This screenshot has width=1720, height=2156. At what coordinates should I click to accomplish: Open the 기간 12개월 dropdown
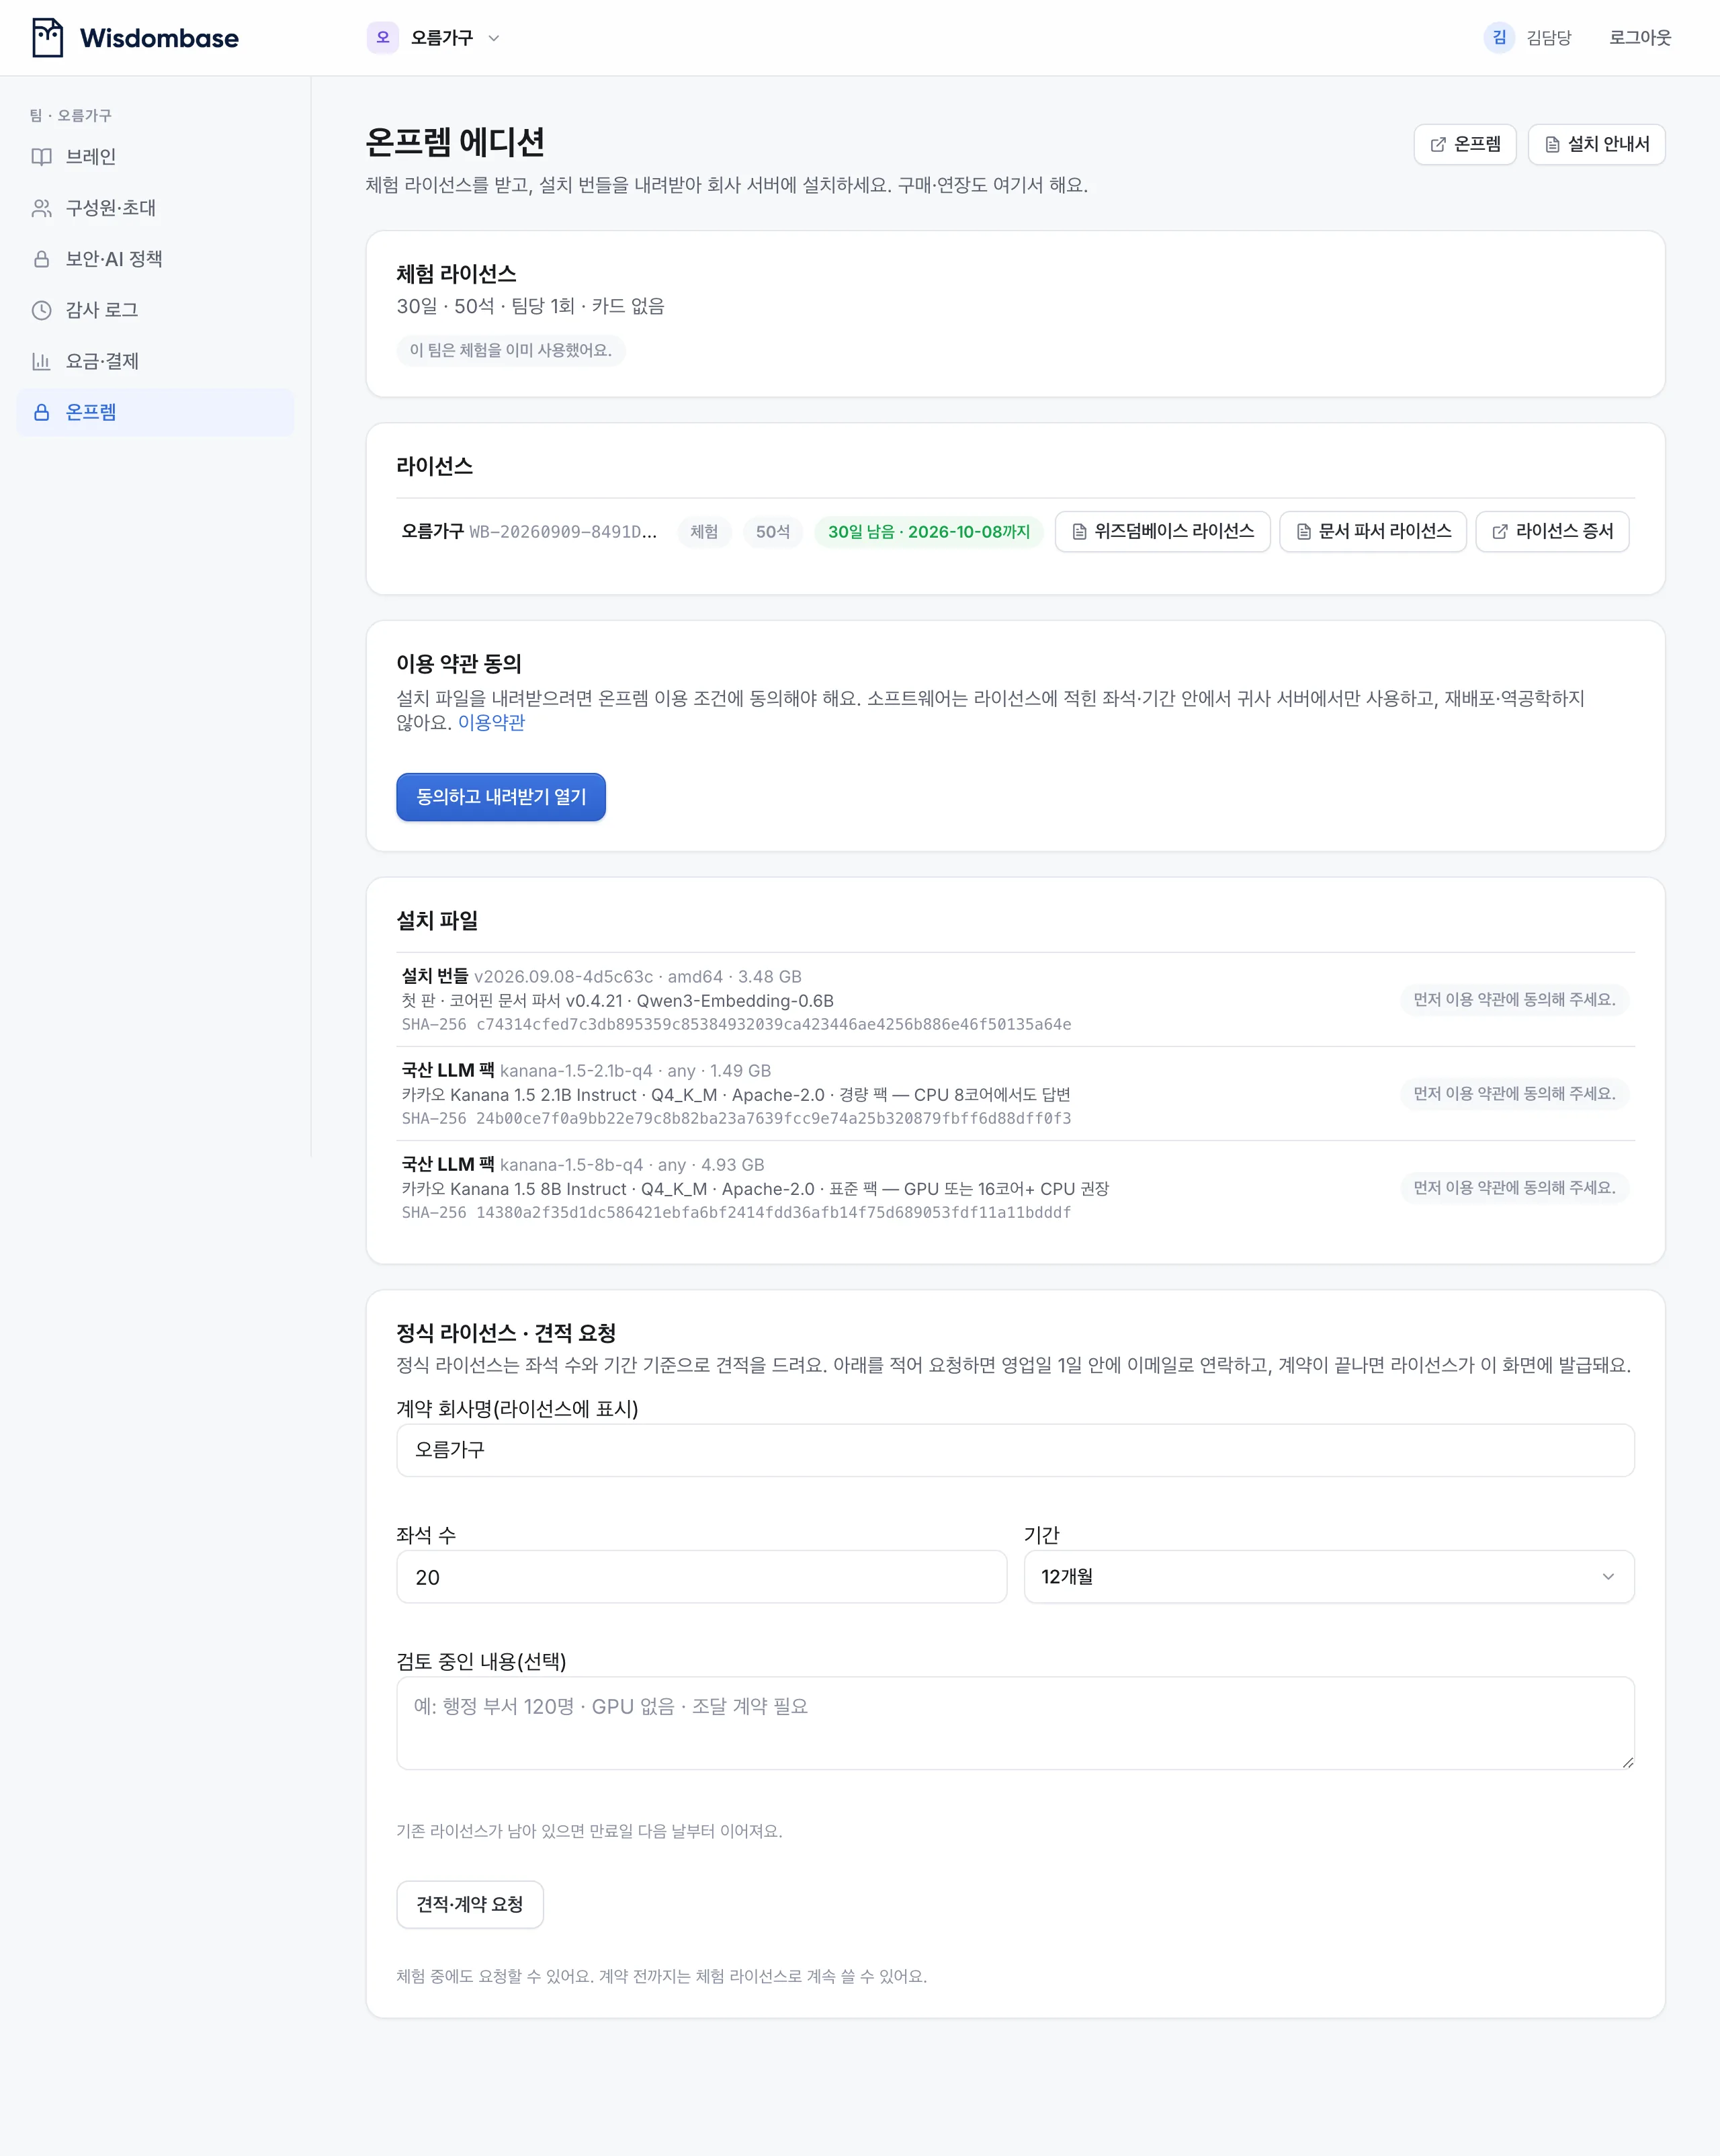(1329, 1577)
